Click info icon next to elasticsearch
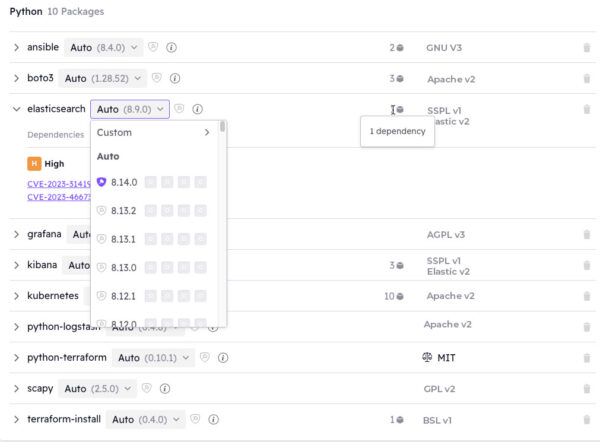 pyautogui.click(x=198, y=109)
